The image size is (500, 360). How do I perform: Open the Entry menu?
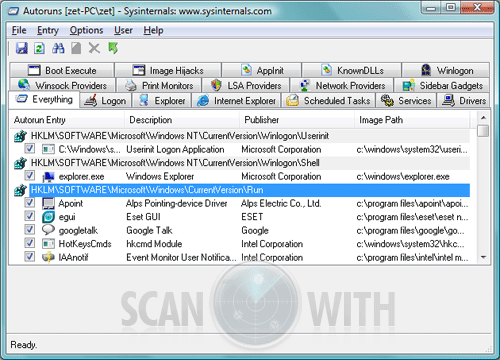(x=48, y=30)
